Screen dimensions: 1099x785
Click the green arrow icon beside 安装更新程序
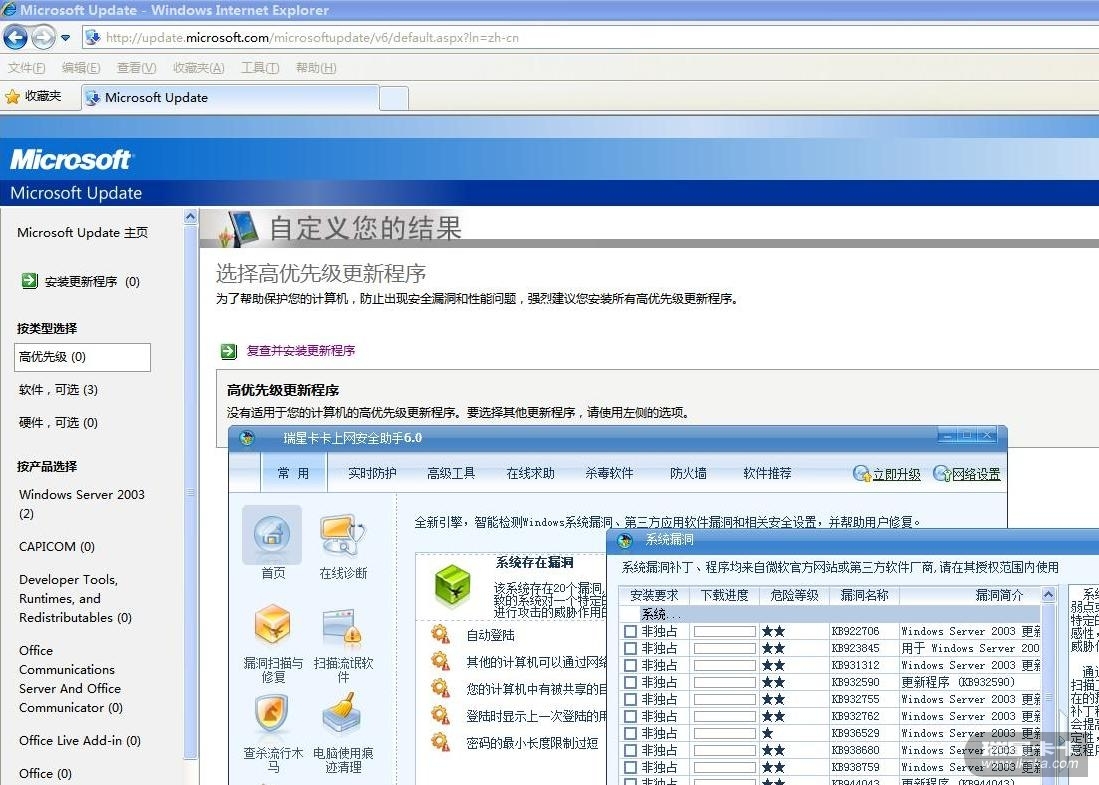pos(29,281)
